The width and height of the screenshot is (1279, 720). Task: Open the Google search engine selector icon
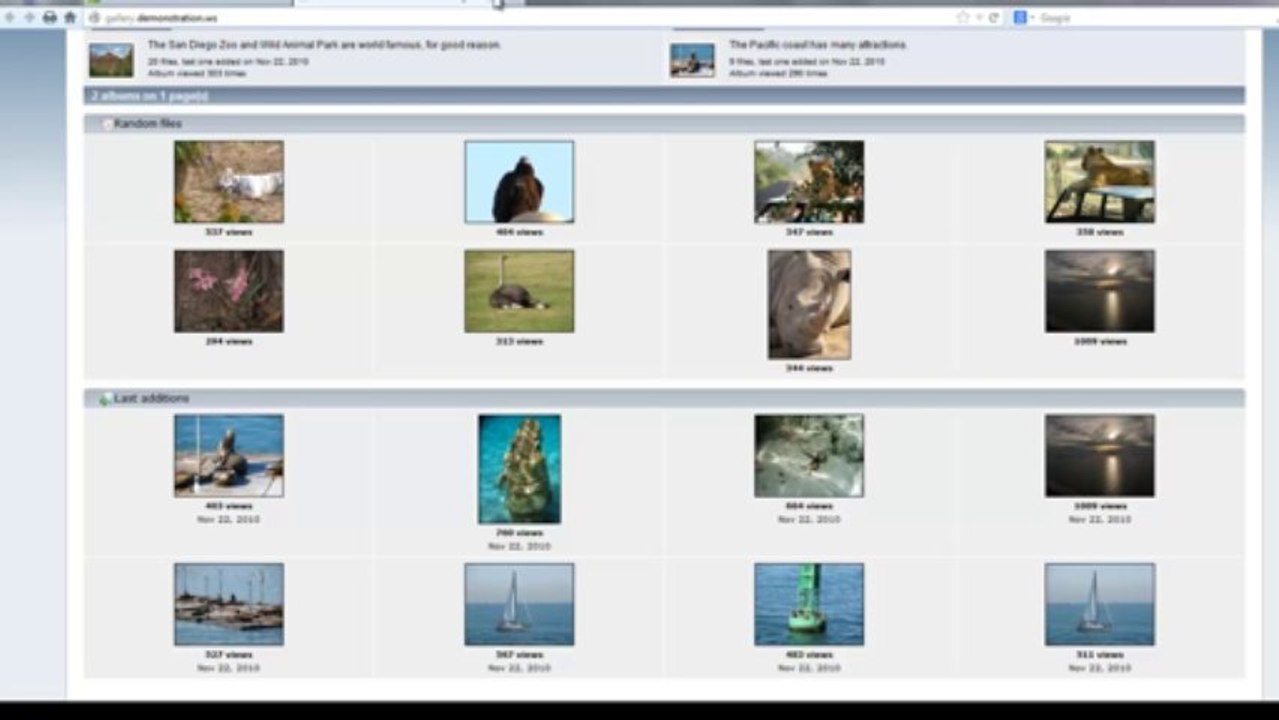tap(1021, 17)
